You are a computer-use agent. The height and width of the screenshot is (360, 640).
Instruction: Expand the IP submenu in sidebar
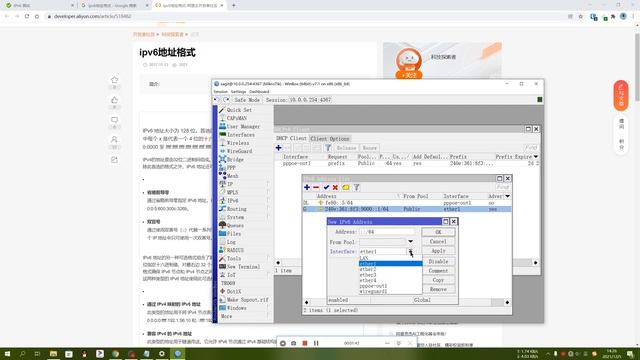click(x=230, y=184)
